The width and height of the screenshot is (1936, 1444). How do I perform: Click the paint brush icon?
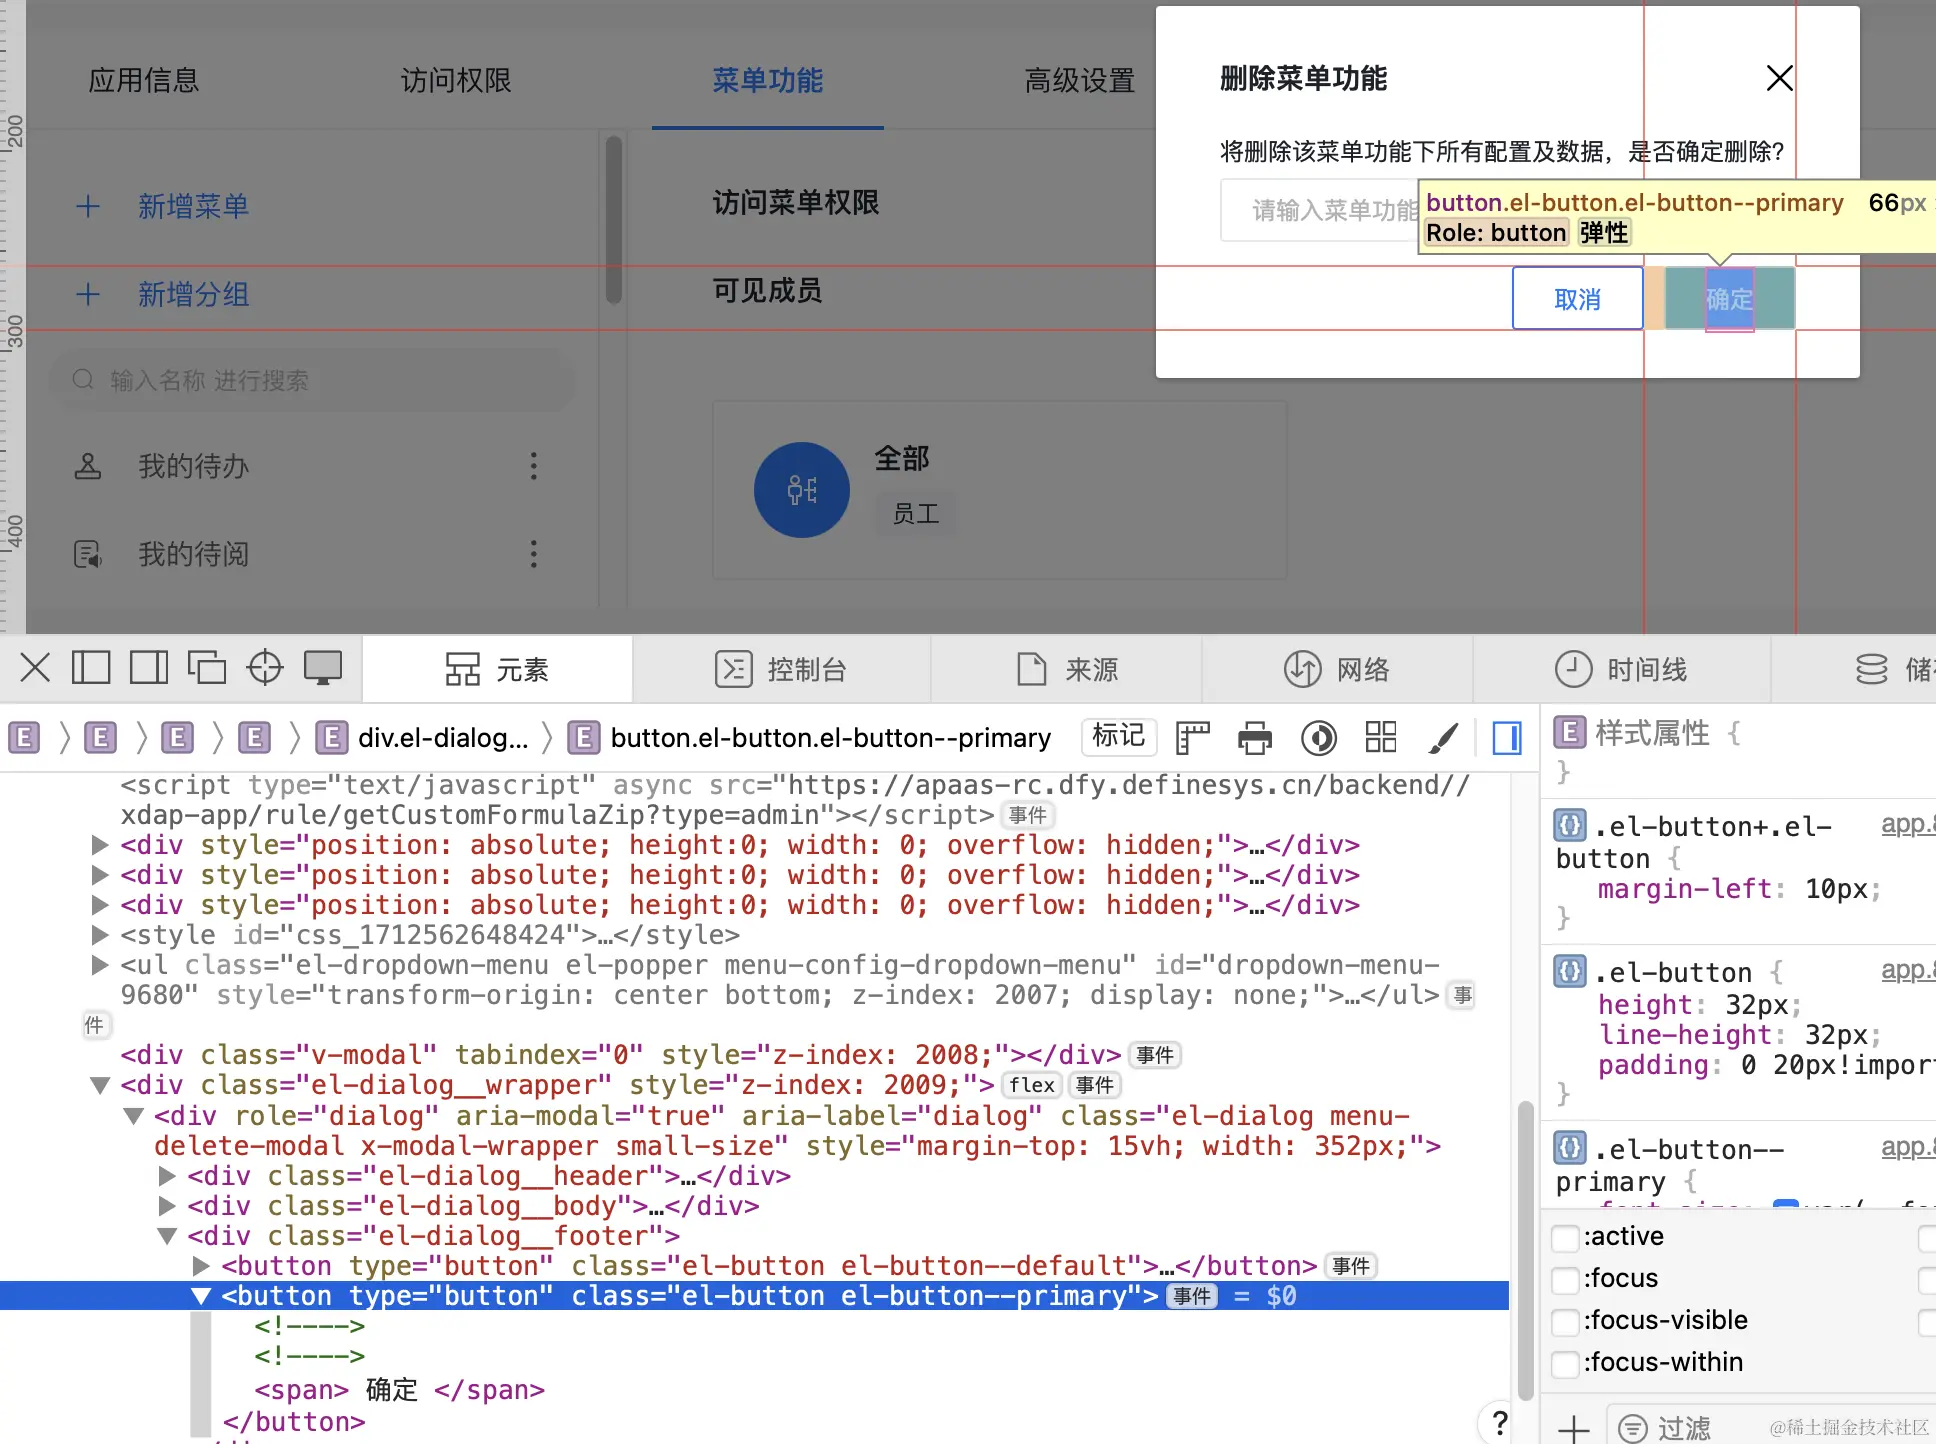(1443, 739)
